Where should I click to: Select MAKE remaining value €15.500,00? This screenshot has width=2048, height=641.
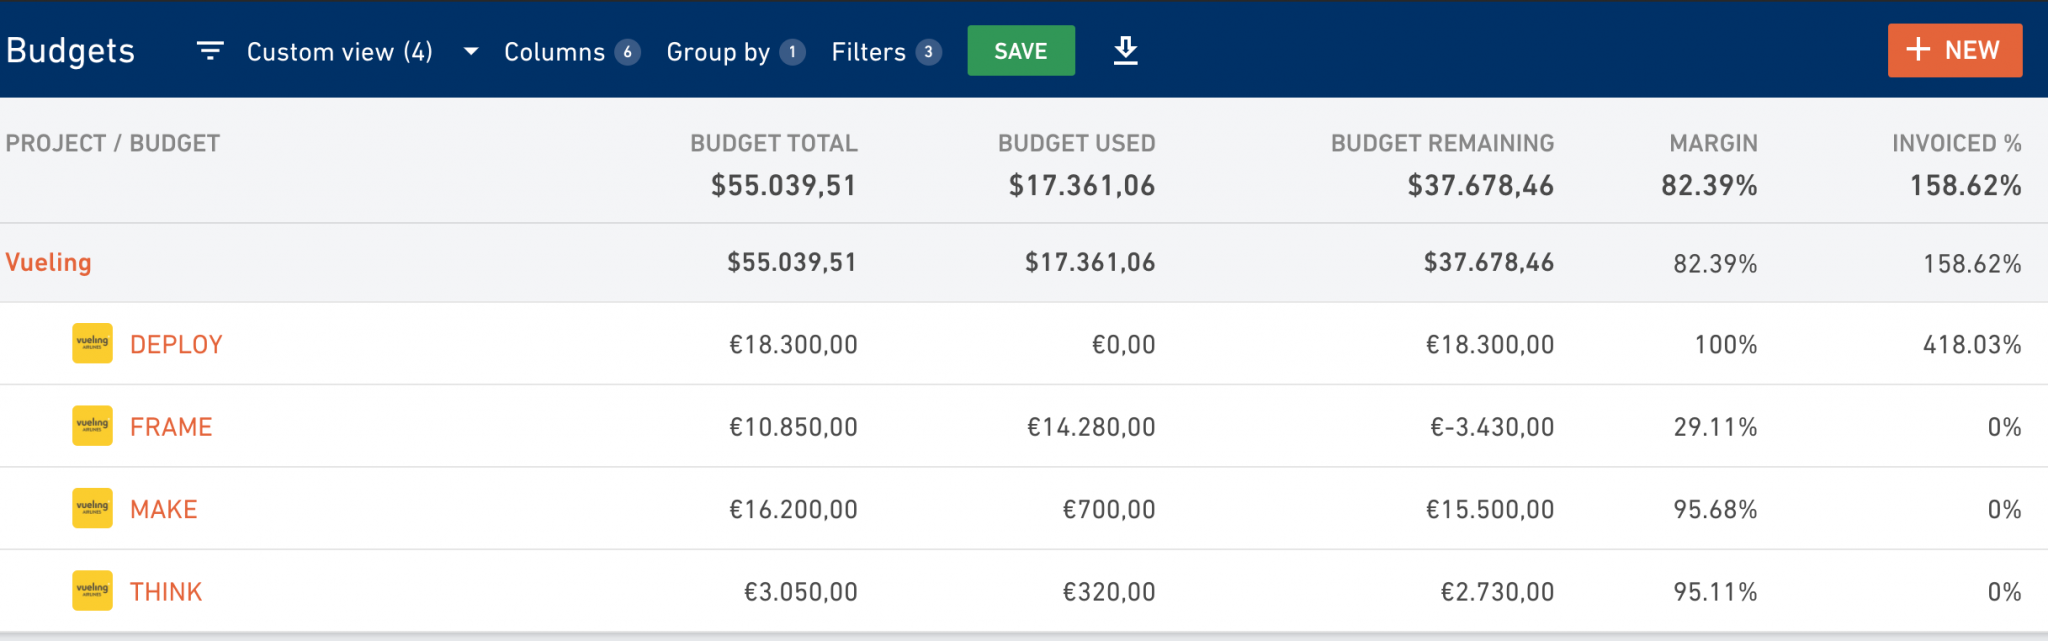click(x=1490, y=509)
